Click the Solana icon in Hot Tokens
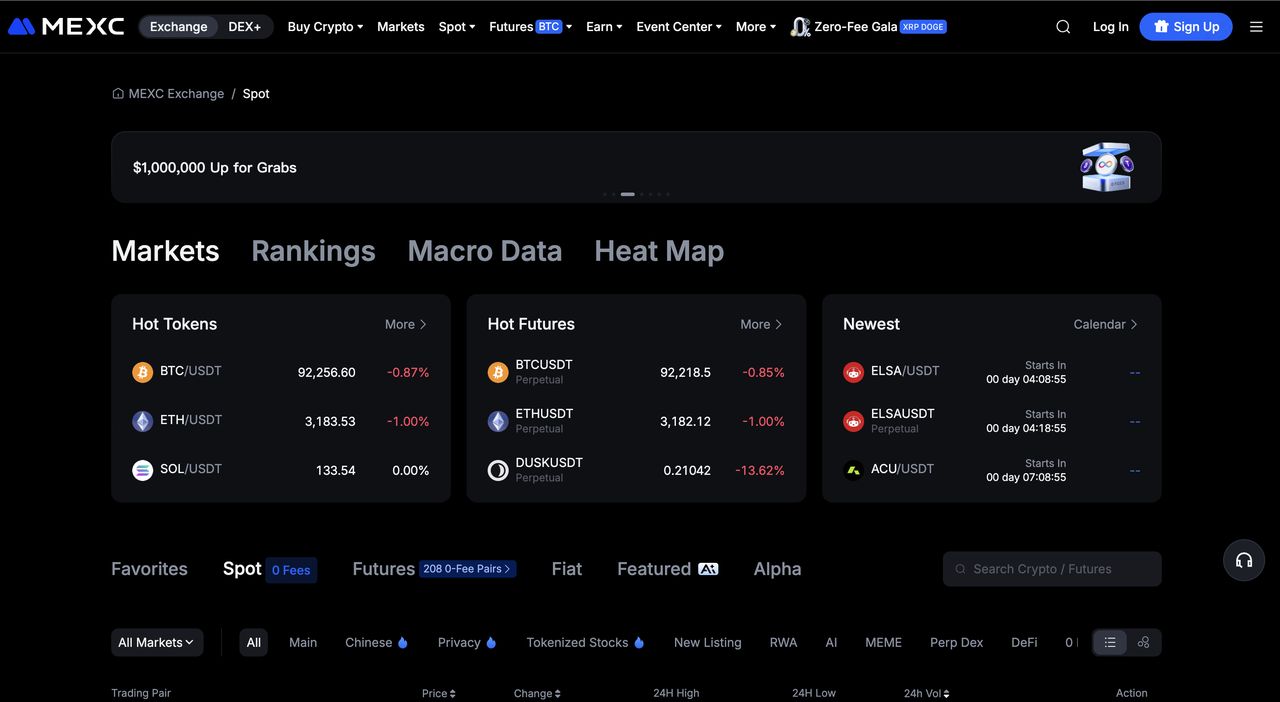 [x=143, y=470]
